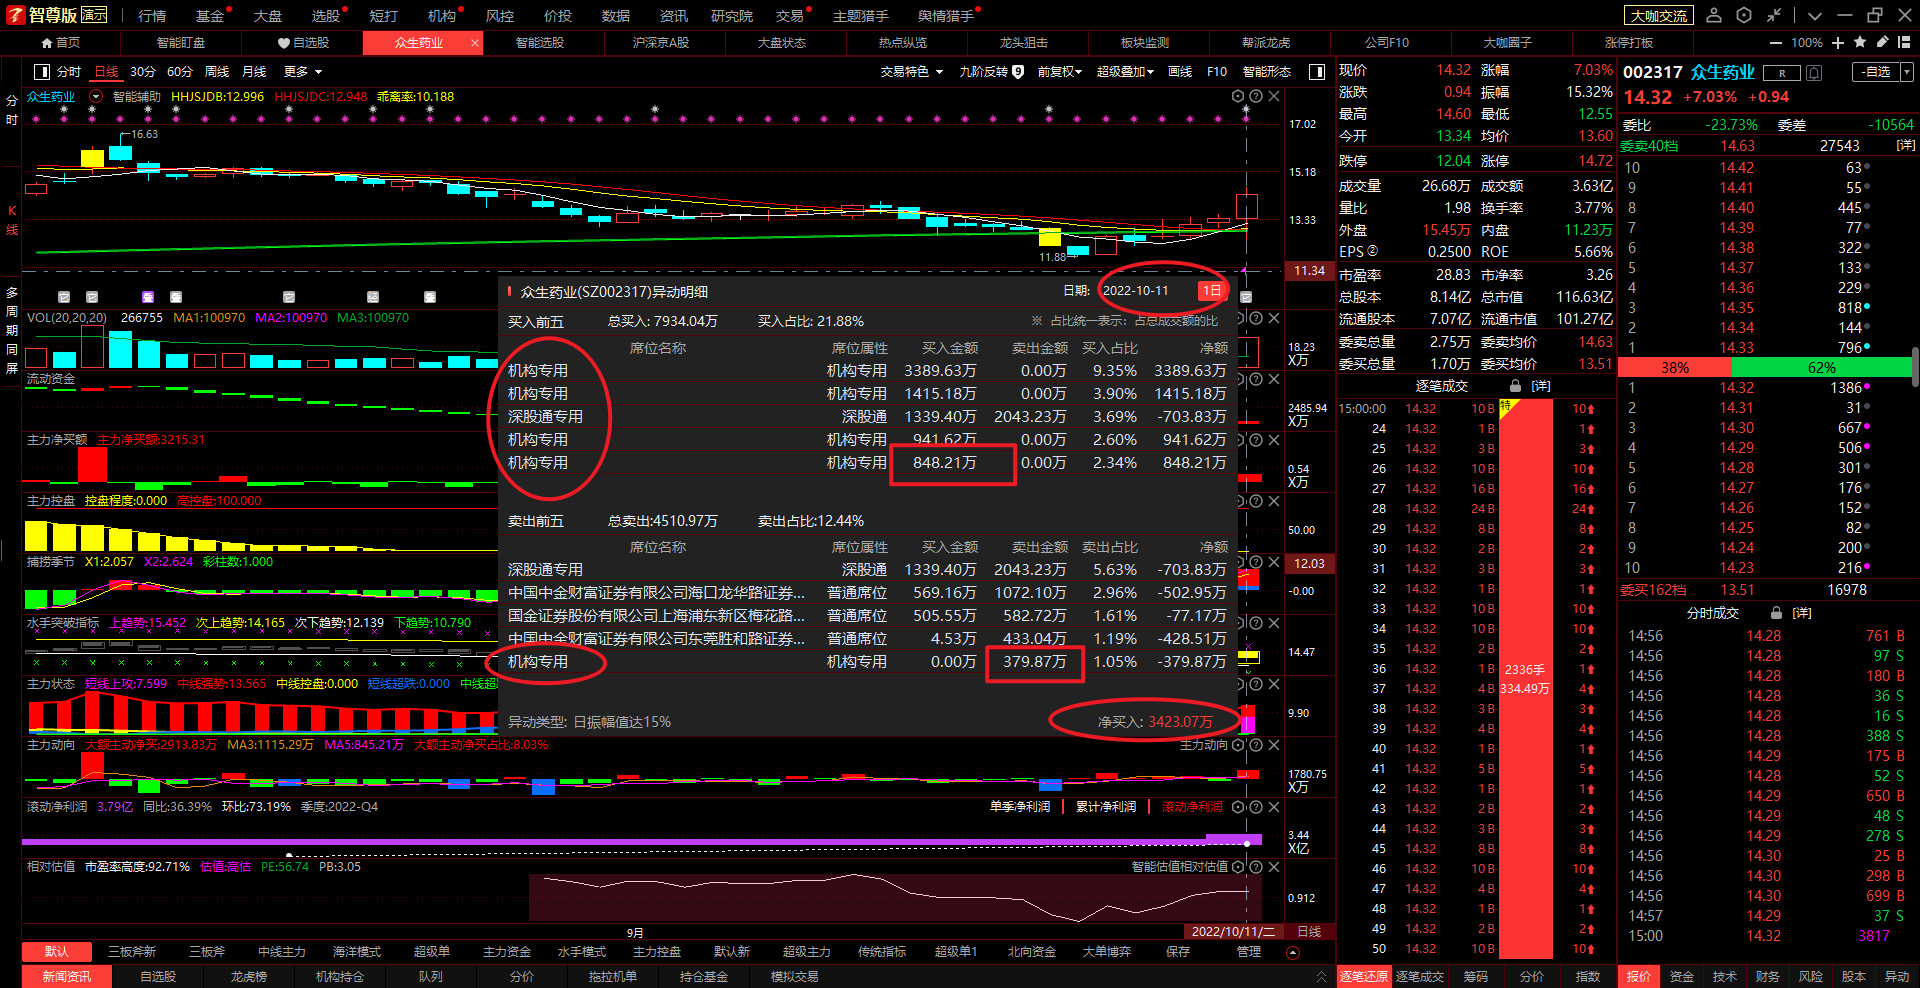Expand the 前复权 dropdown
The image size is (1920, 988).
click(x=1060, y=72)
